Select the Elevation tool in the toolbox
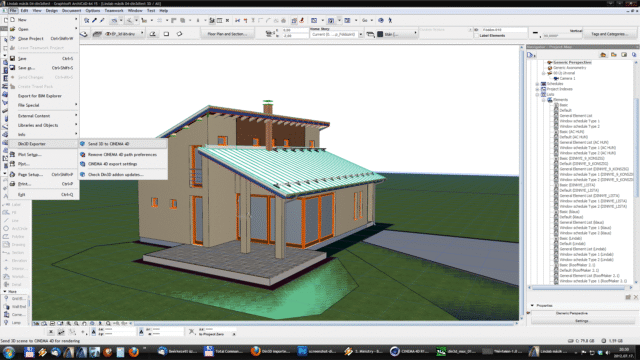640x360 pixels. coord(14,260)
